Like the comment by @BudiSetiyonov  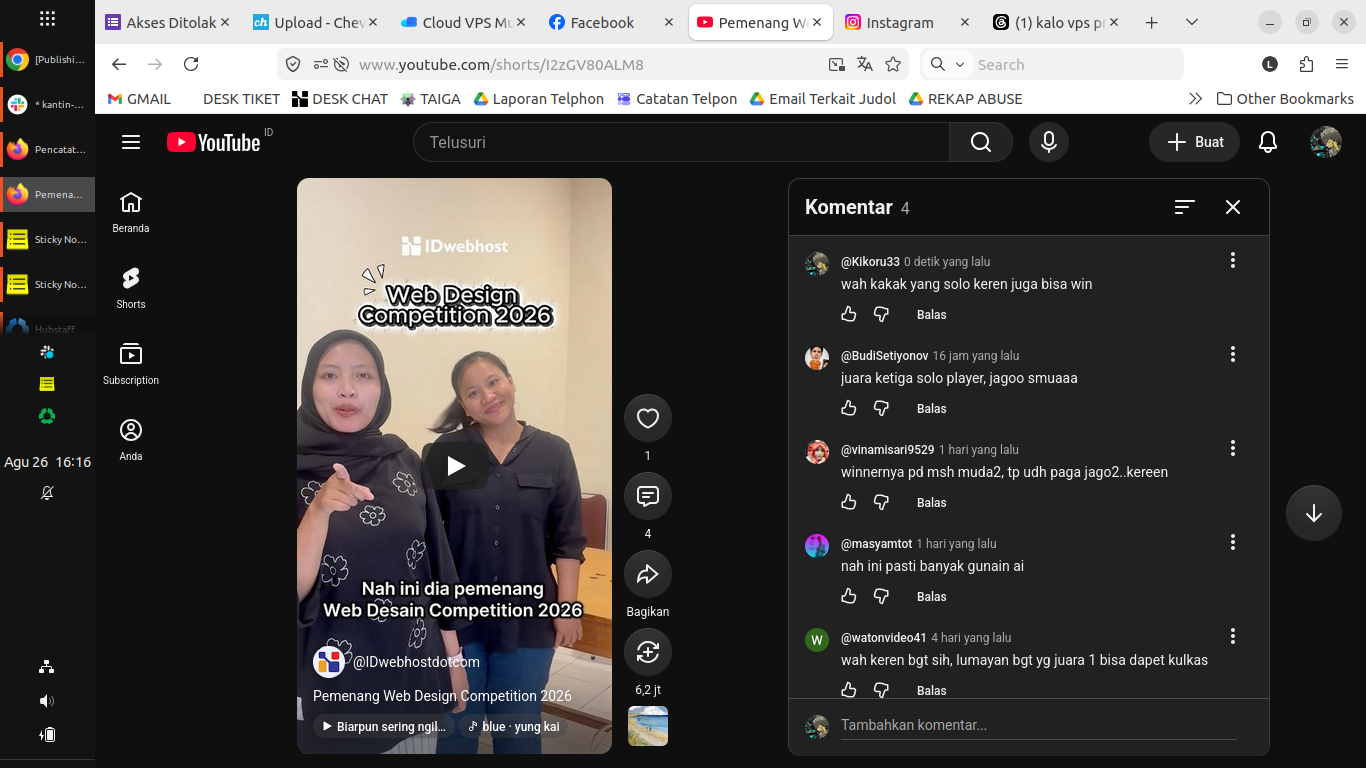point(849,408)
